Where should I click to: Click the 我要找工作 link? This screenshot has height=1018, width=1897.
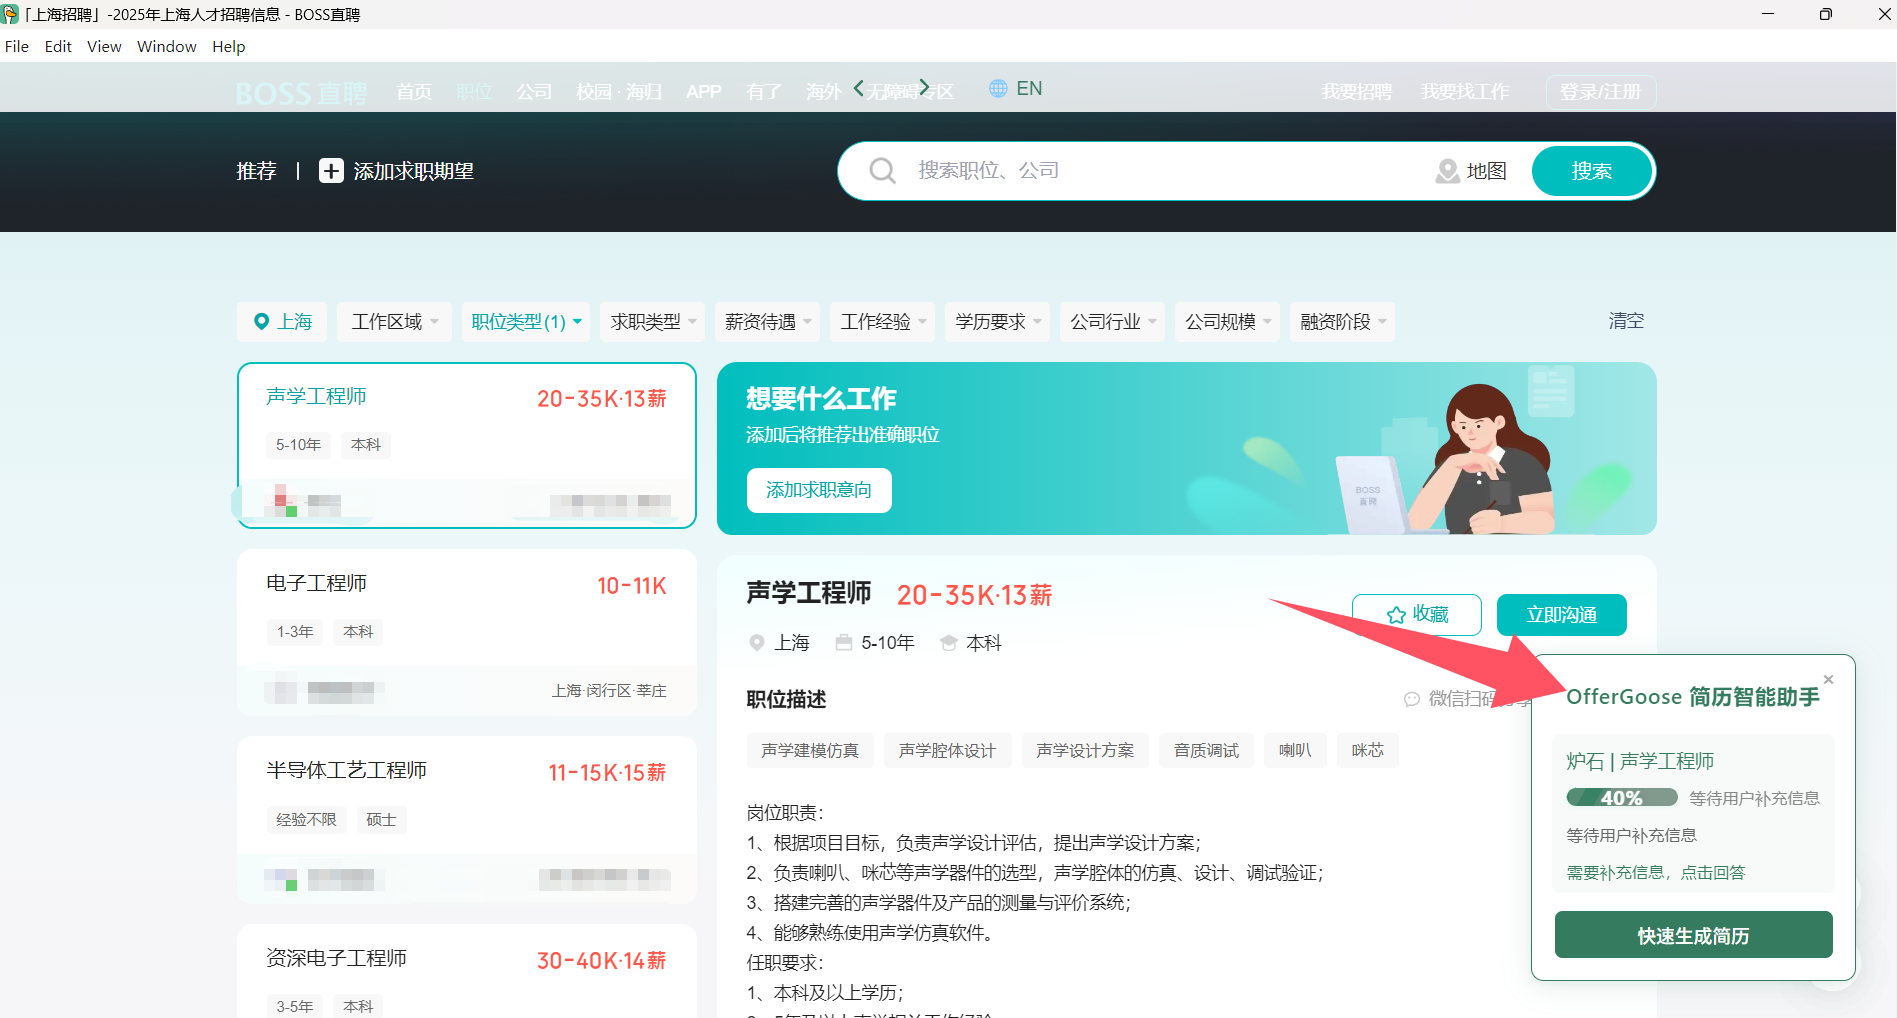1466,92
